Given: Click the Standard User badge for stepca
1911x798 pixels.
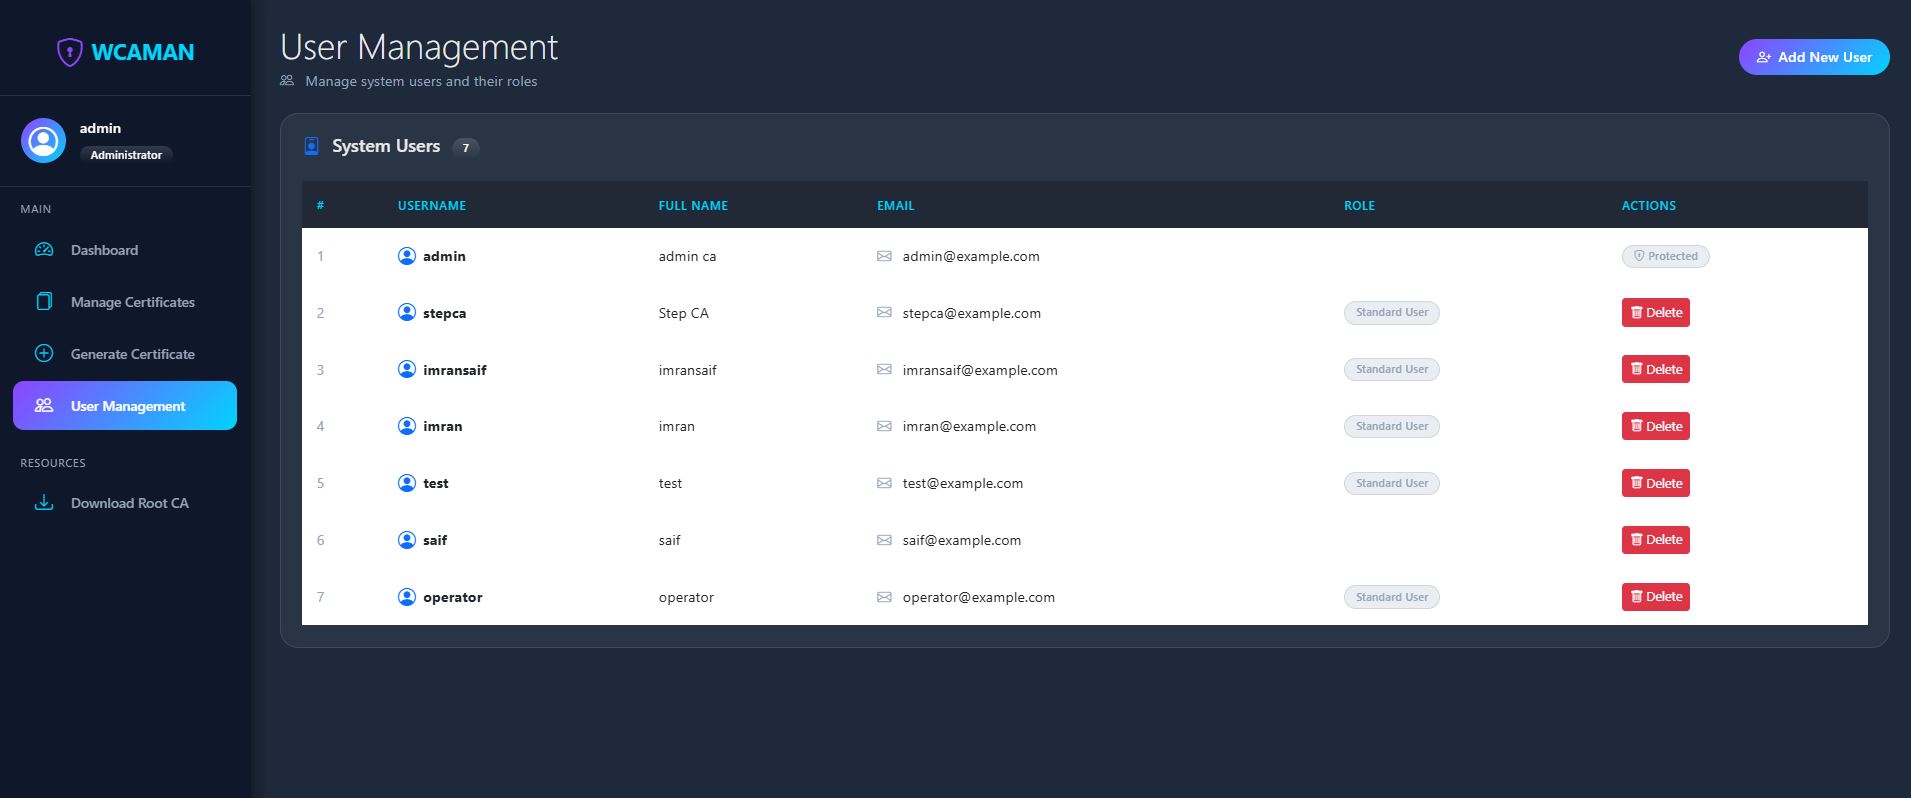Looking at the screenshot, I should pos(1391,312).
